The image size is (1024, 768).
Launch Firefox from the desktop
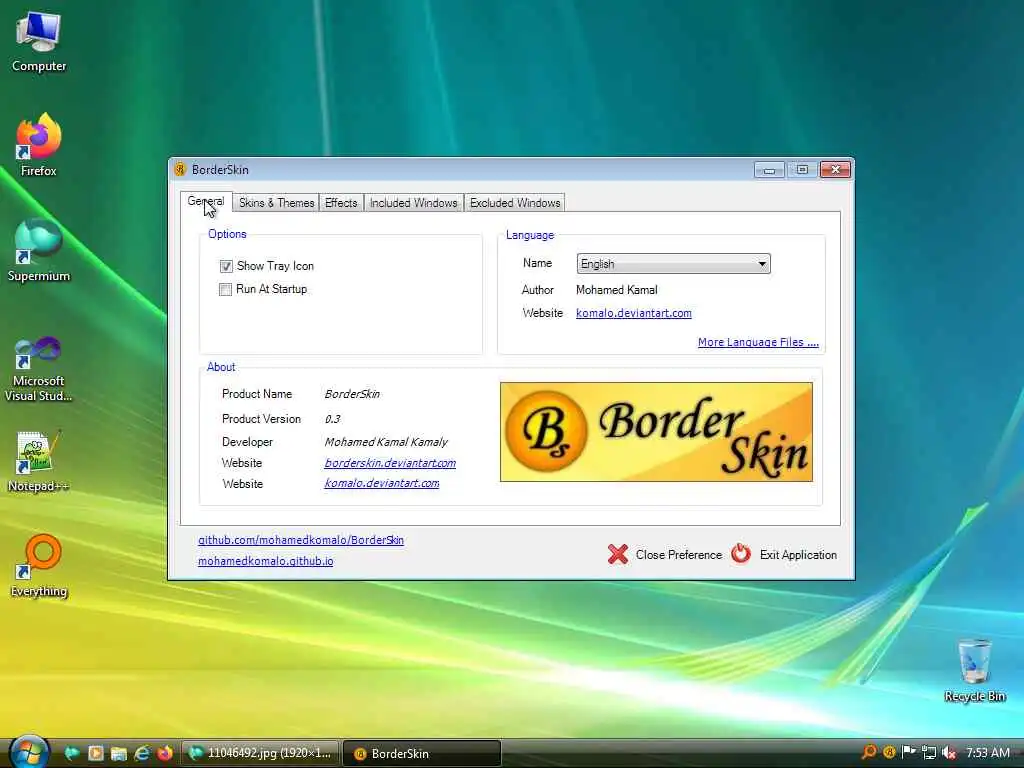click(39, 145)
